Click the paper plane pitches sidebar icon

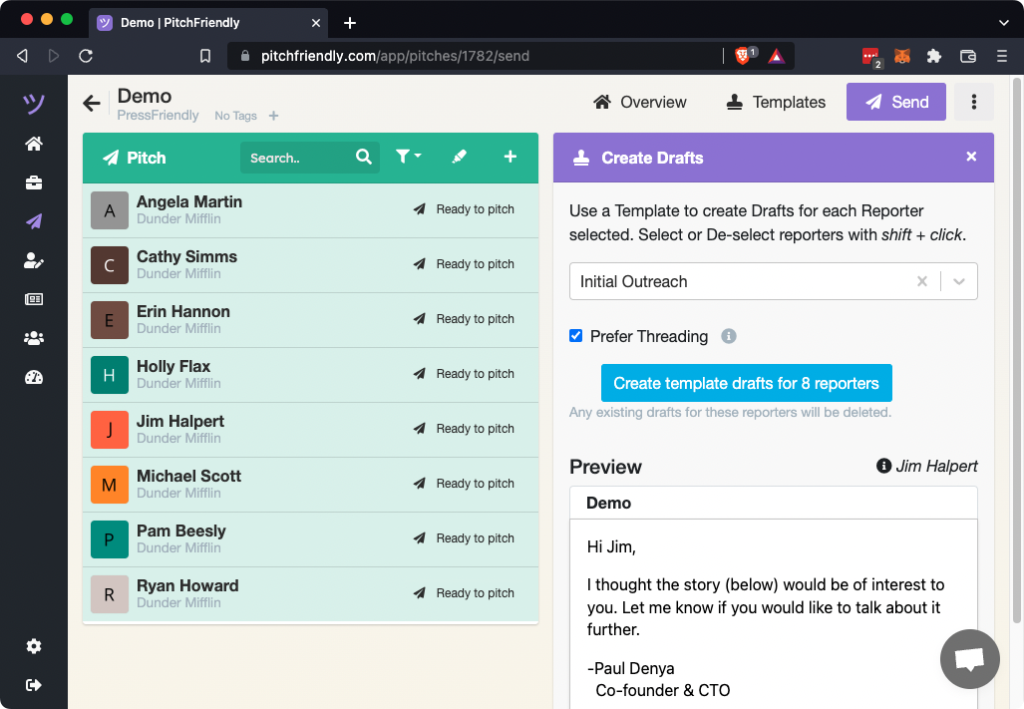click(x=34, y=222)
